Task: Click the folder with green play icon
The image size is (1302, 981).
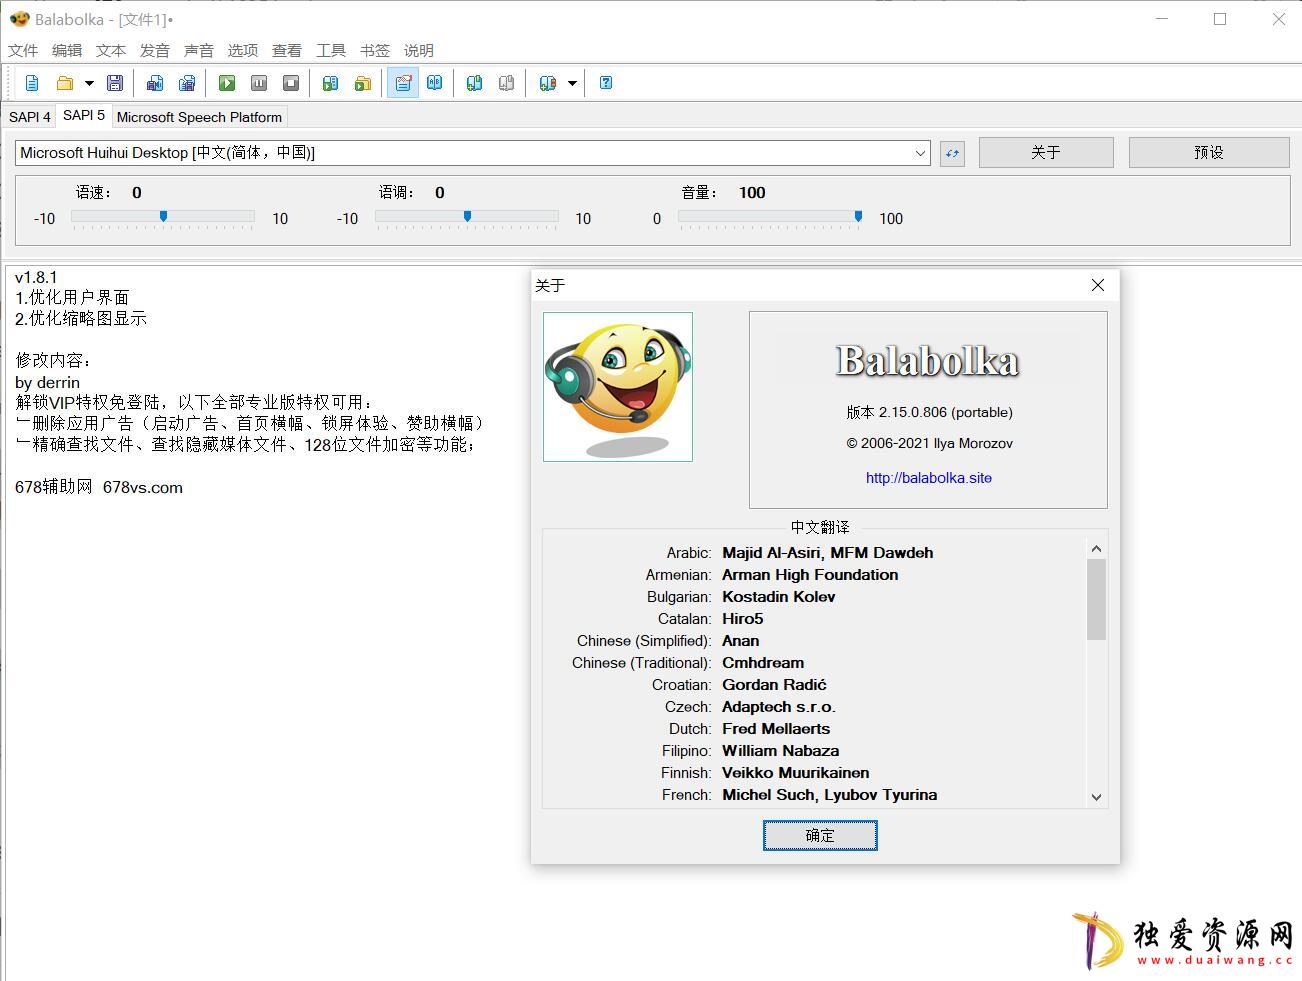Action: (x=363, y=83)
